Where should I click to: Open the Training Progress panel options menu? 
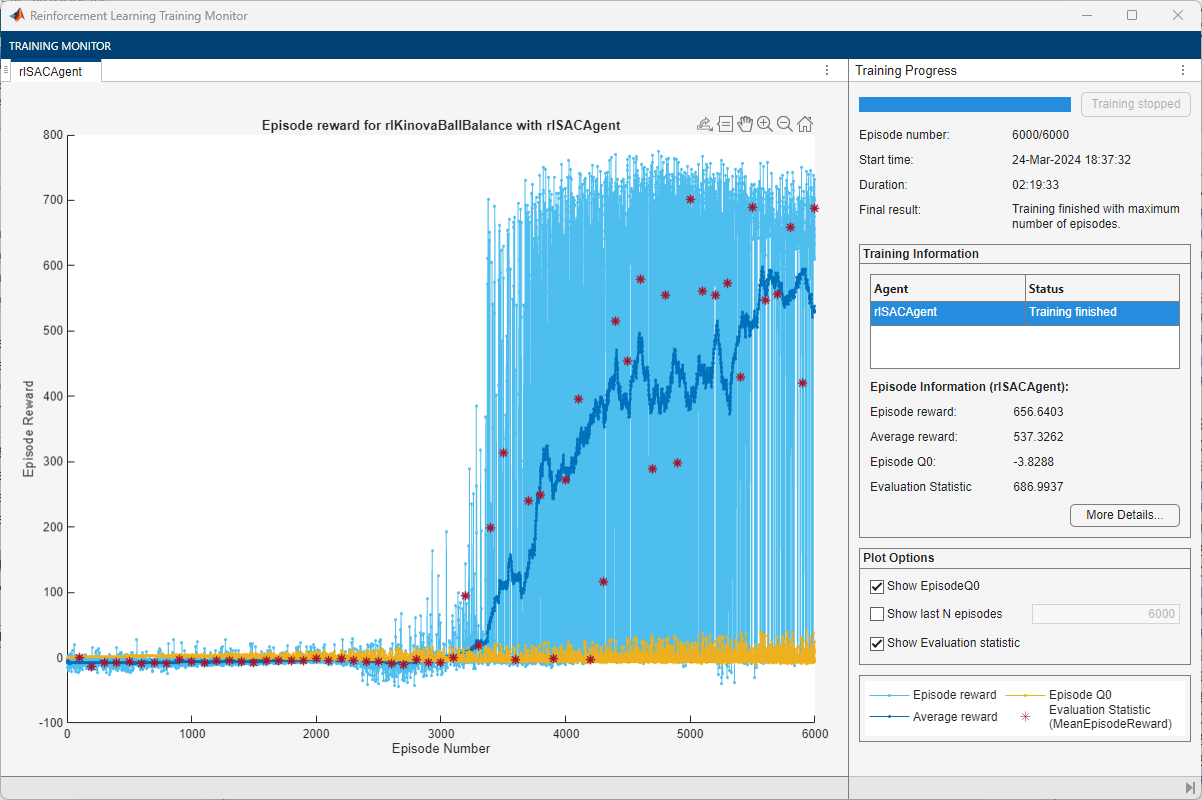pyautogui.click(x=1183, y=71)
